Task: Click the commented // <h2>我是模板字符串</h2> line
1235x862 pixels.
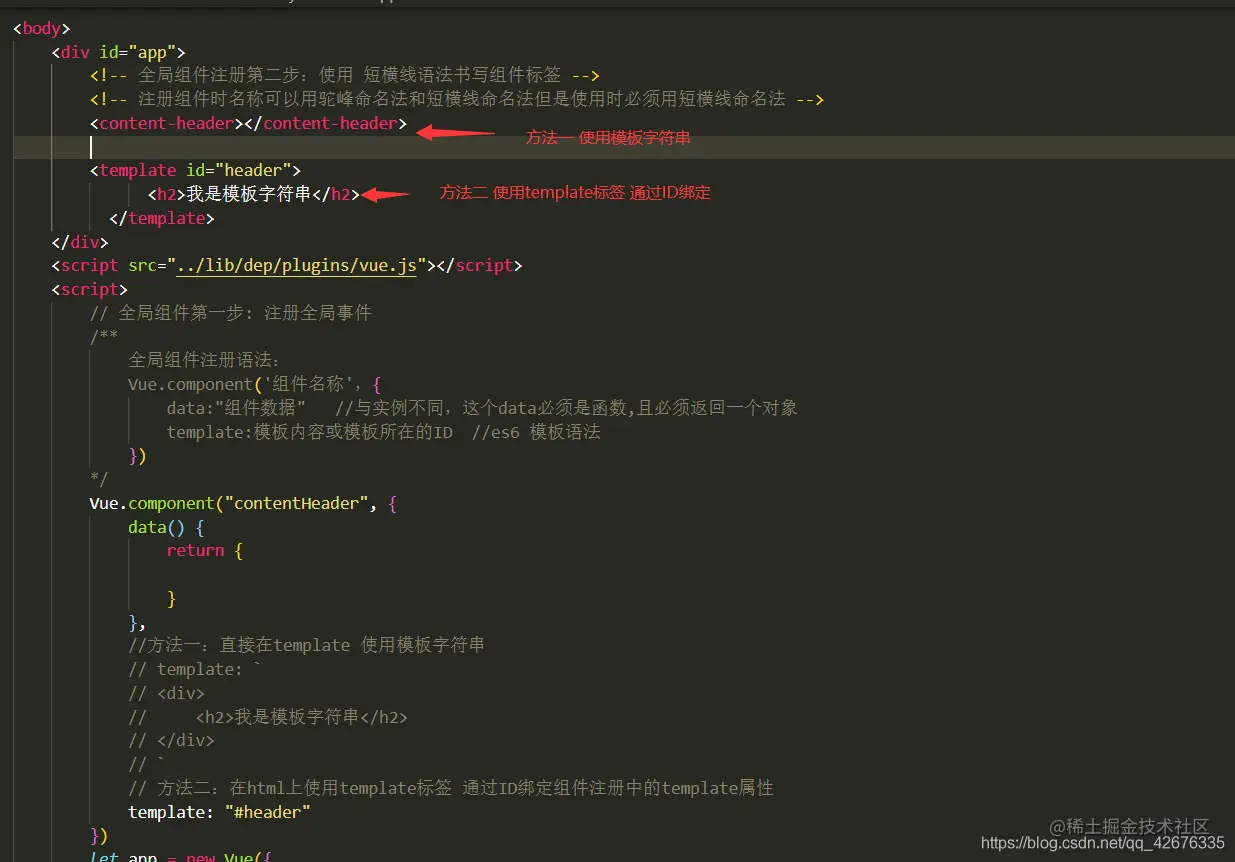Action: coord(268,717)
